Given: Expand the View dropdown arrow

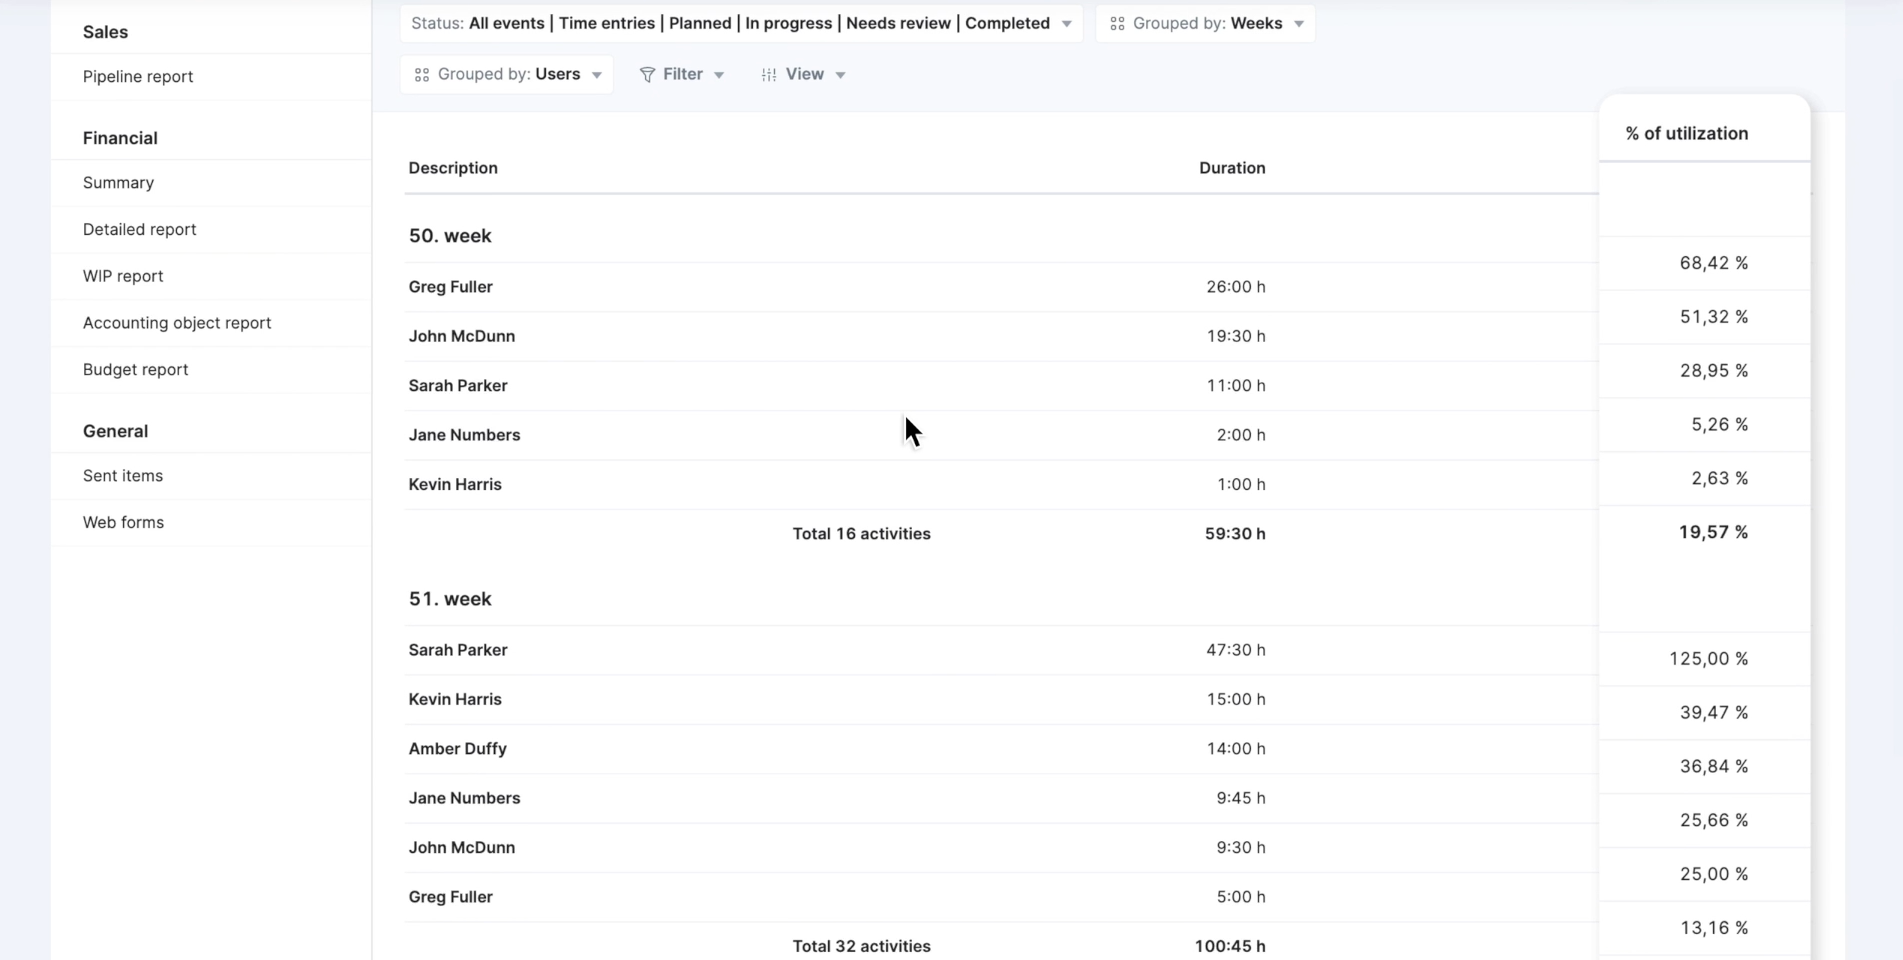Looking at the screenshot, I should point(840,75).
